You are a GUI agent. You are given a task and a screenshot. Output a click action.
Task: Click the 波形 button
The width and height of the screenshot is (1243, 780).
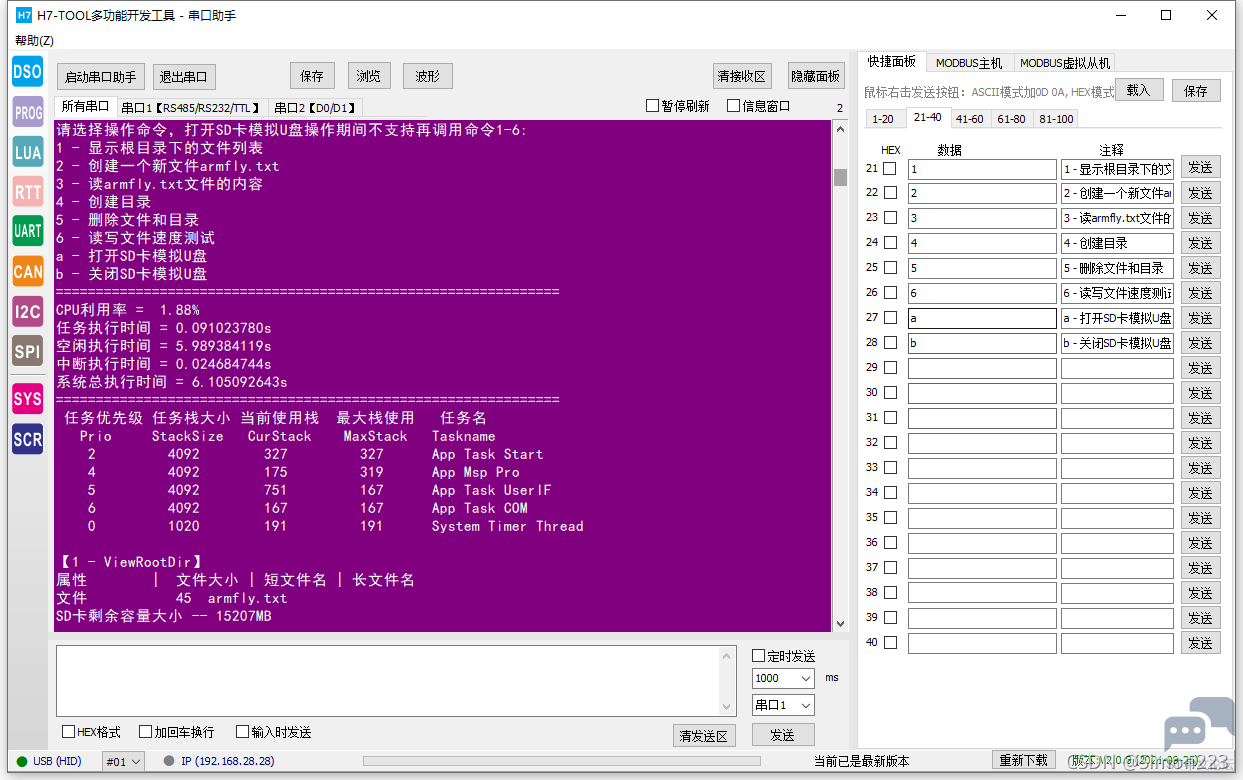point(428,76)
